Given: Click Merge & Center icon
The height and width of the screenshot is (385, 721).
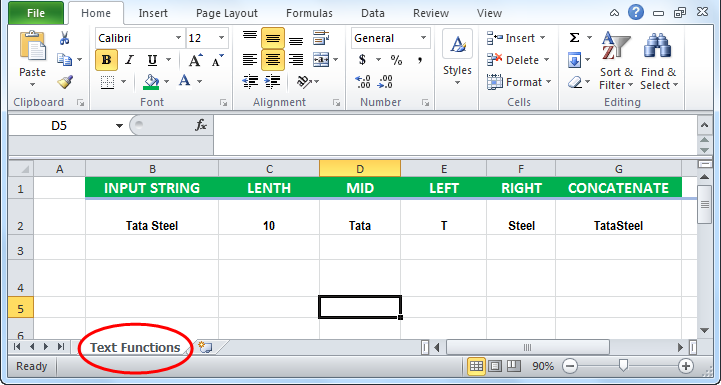Looking at the screenshot, I should [321, 60].
